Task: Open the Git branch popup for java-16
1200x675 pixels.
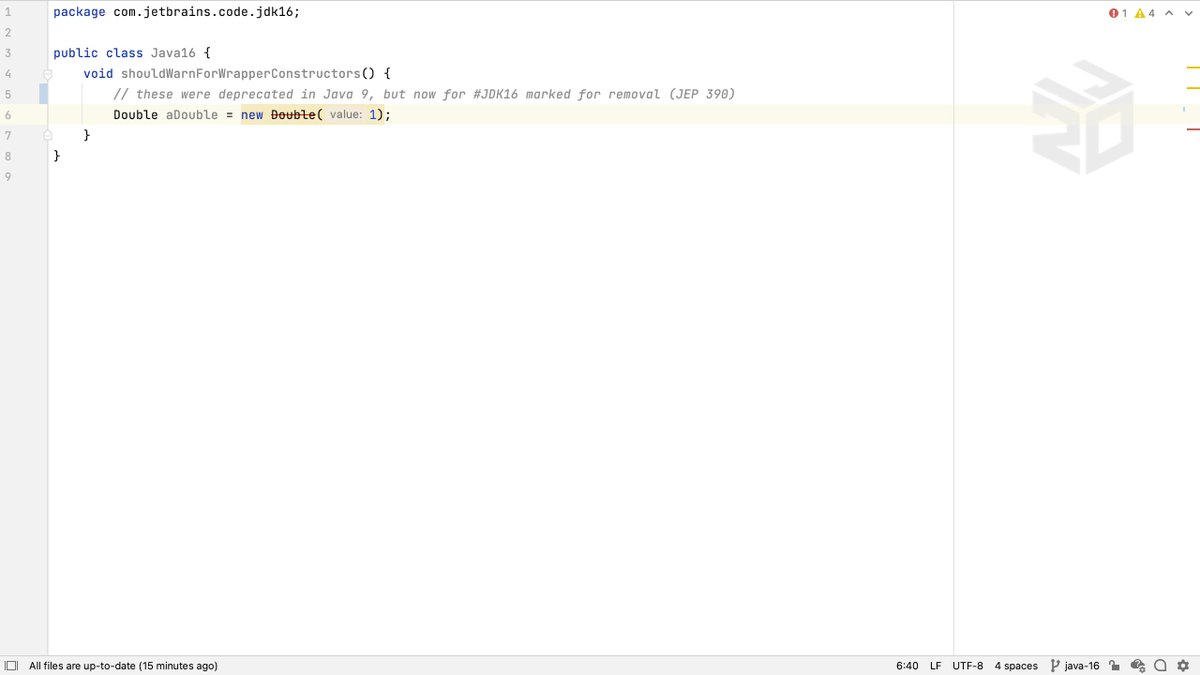Action: tap(1078, 665)
